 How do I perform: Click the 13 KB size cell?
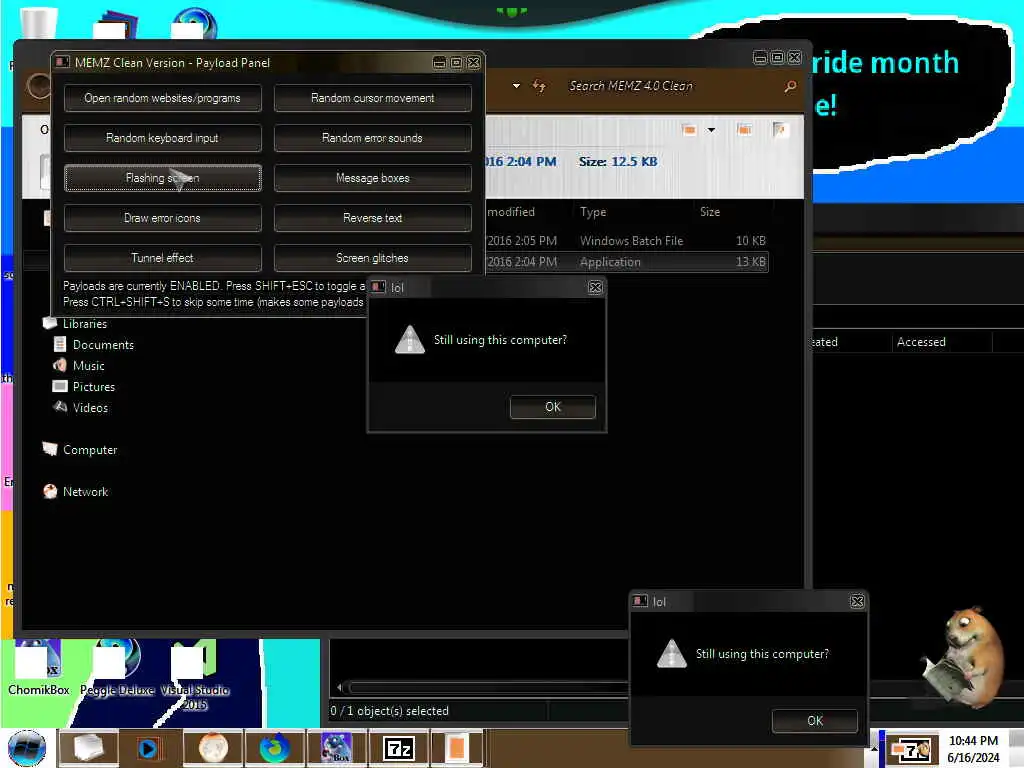click(750, 262)
